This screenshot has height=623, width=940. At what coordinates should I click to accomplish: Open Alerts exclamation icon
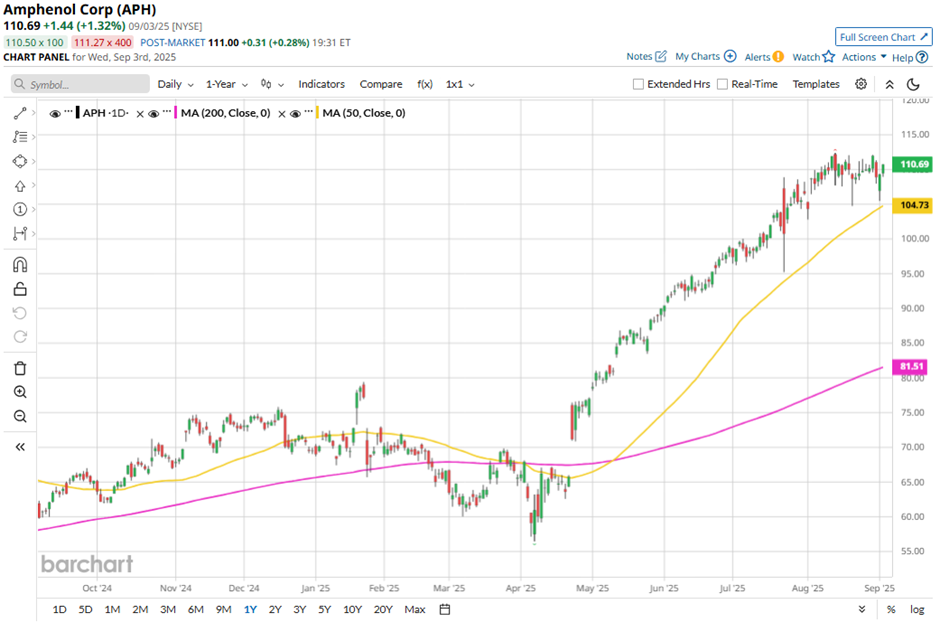click(778, 57)
